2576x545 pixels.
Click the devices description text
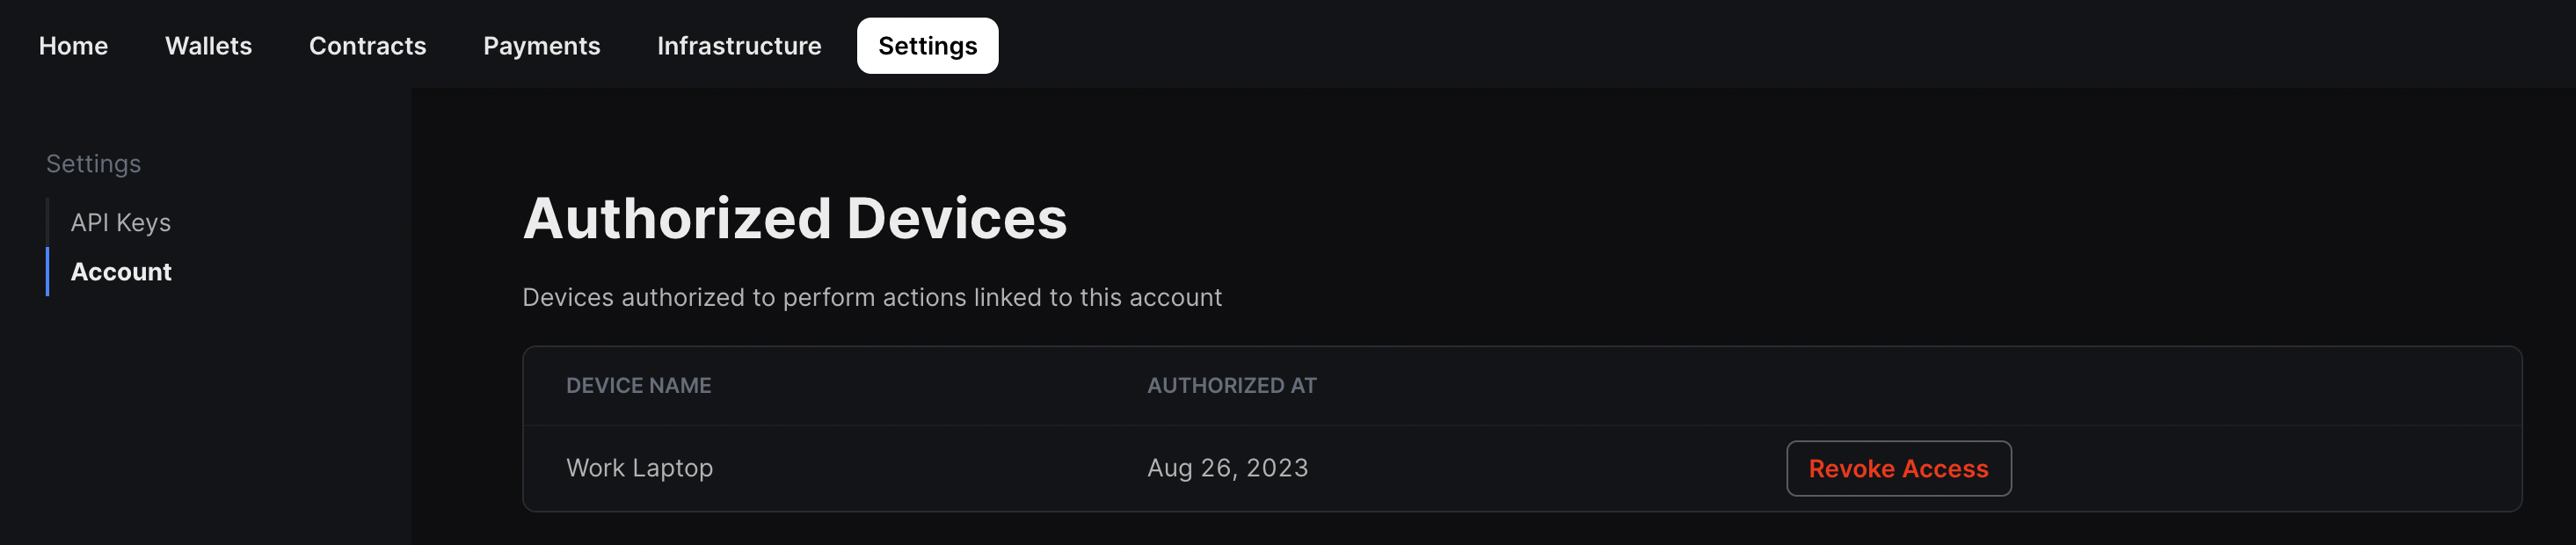click(872, 297)
